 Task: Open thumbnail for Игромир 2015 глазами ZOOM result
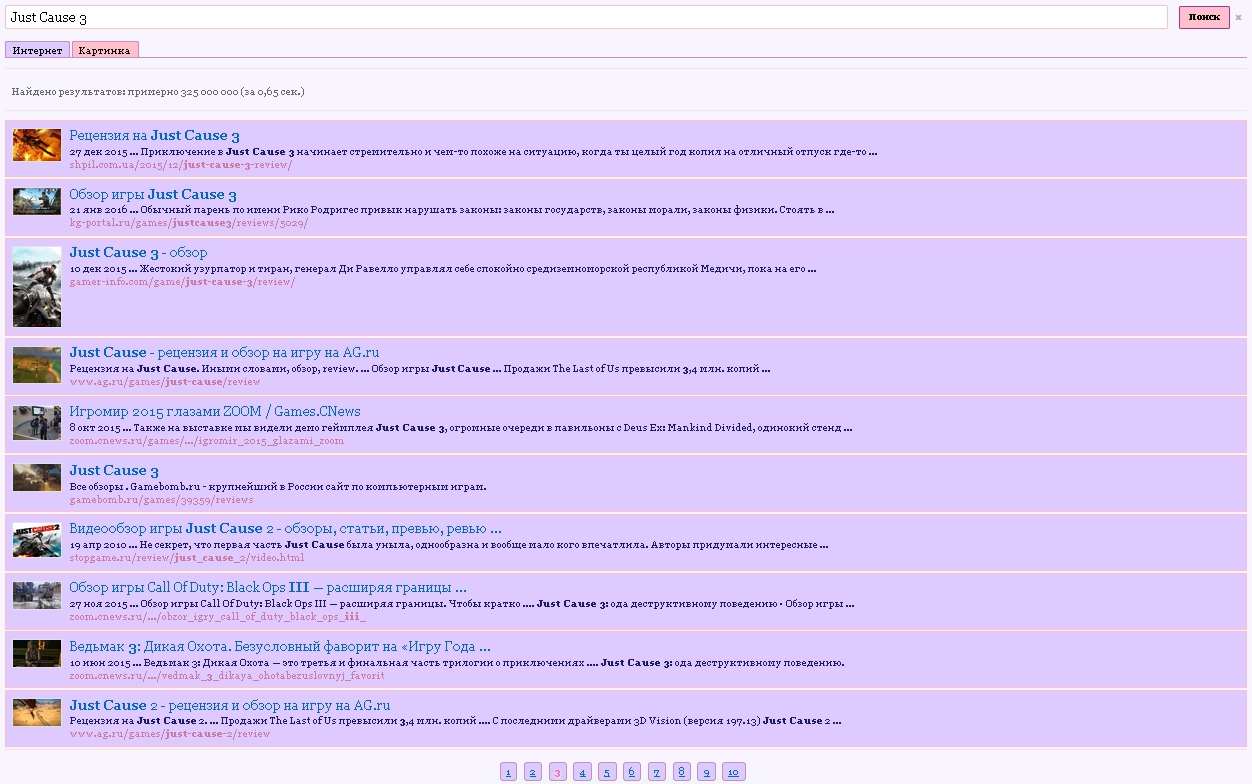coord(37,423)
